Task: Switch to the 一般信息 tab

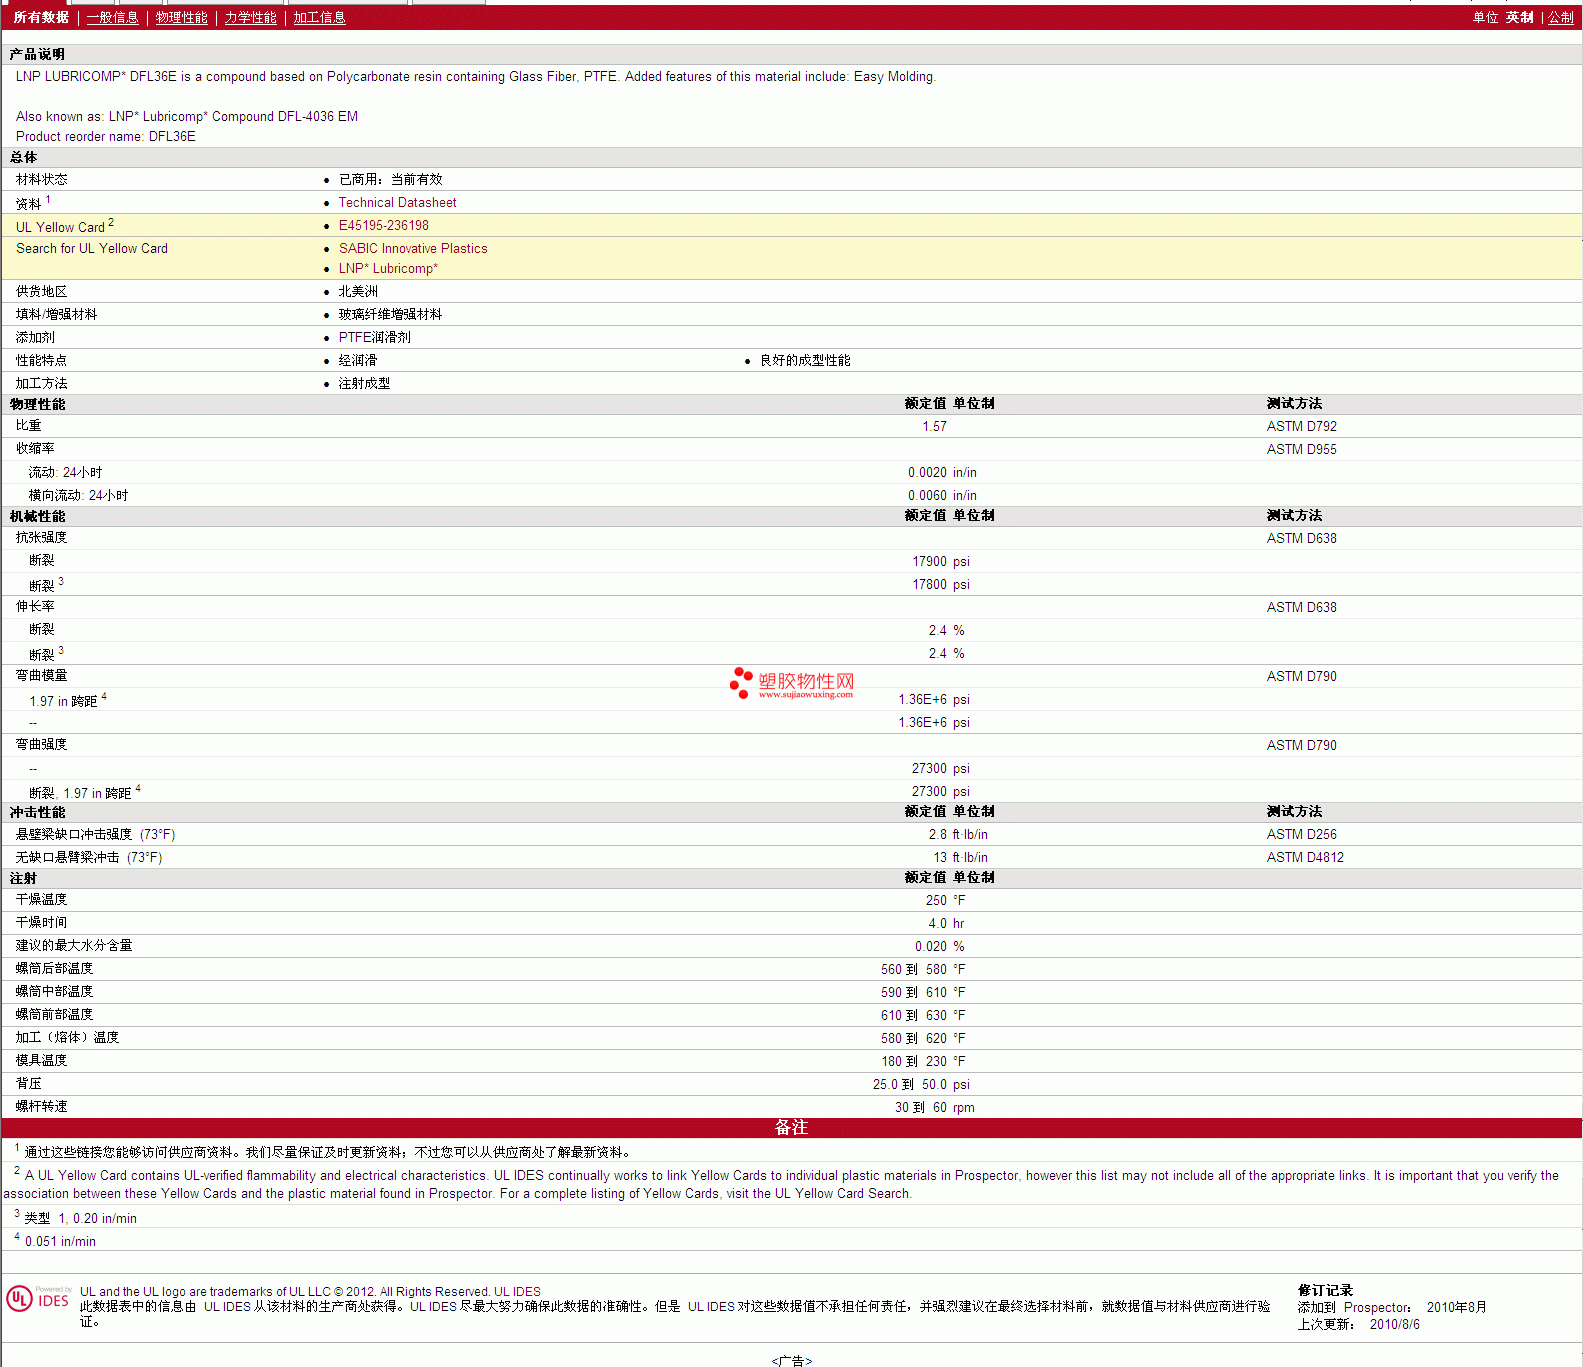Action: pos(112,18)
